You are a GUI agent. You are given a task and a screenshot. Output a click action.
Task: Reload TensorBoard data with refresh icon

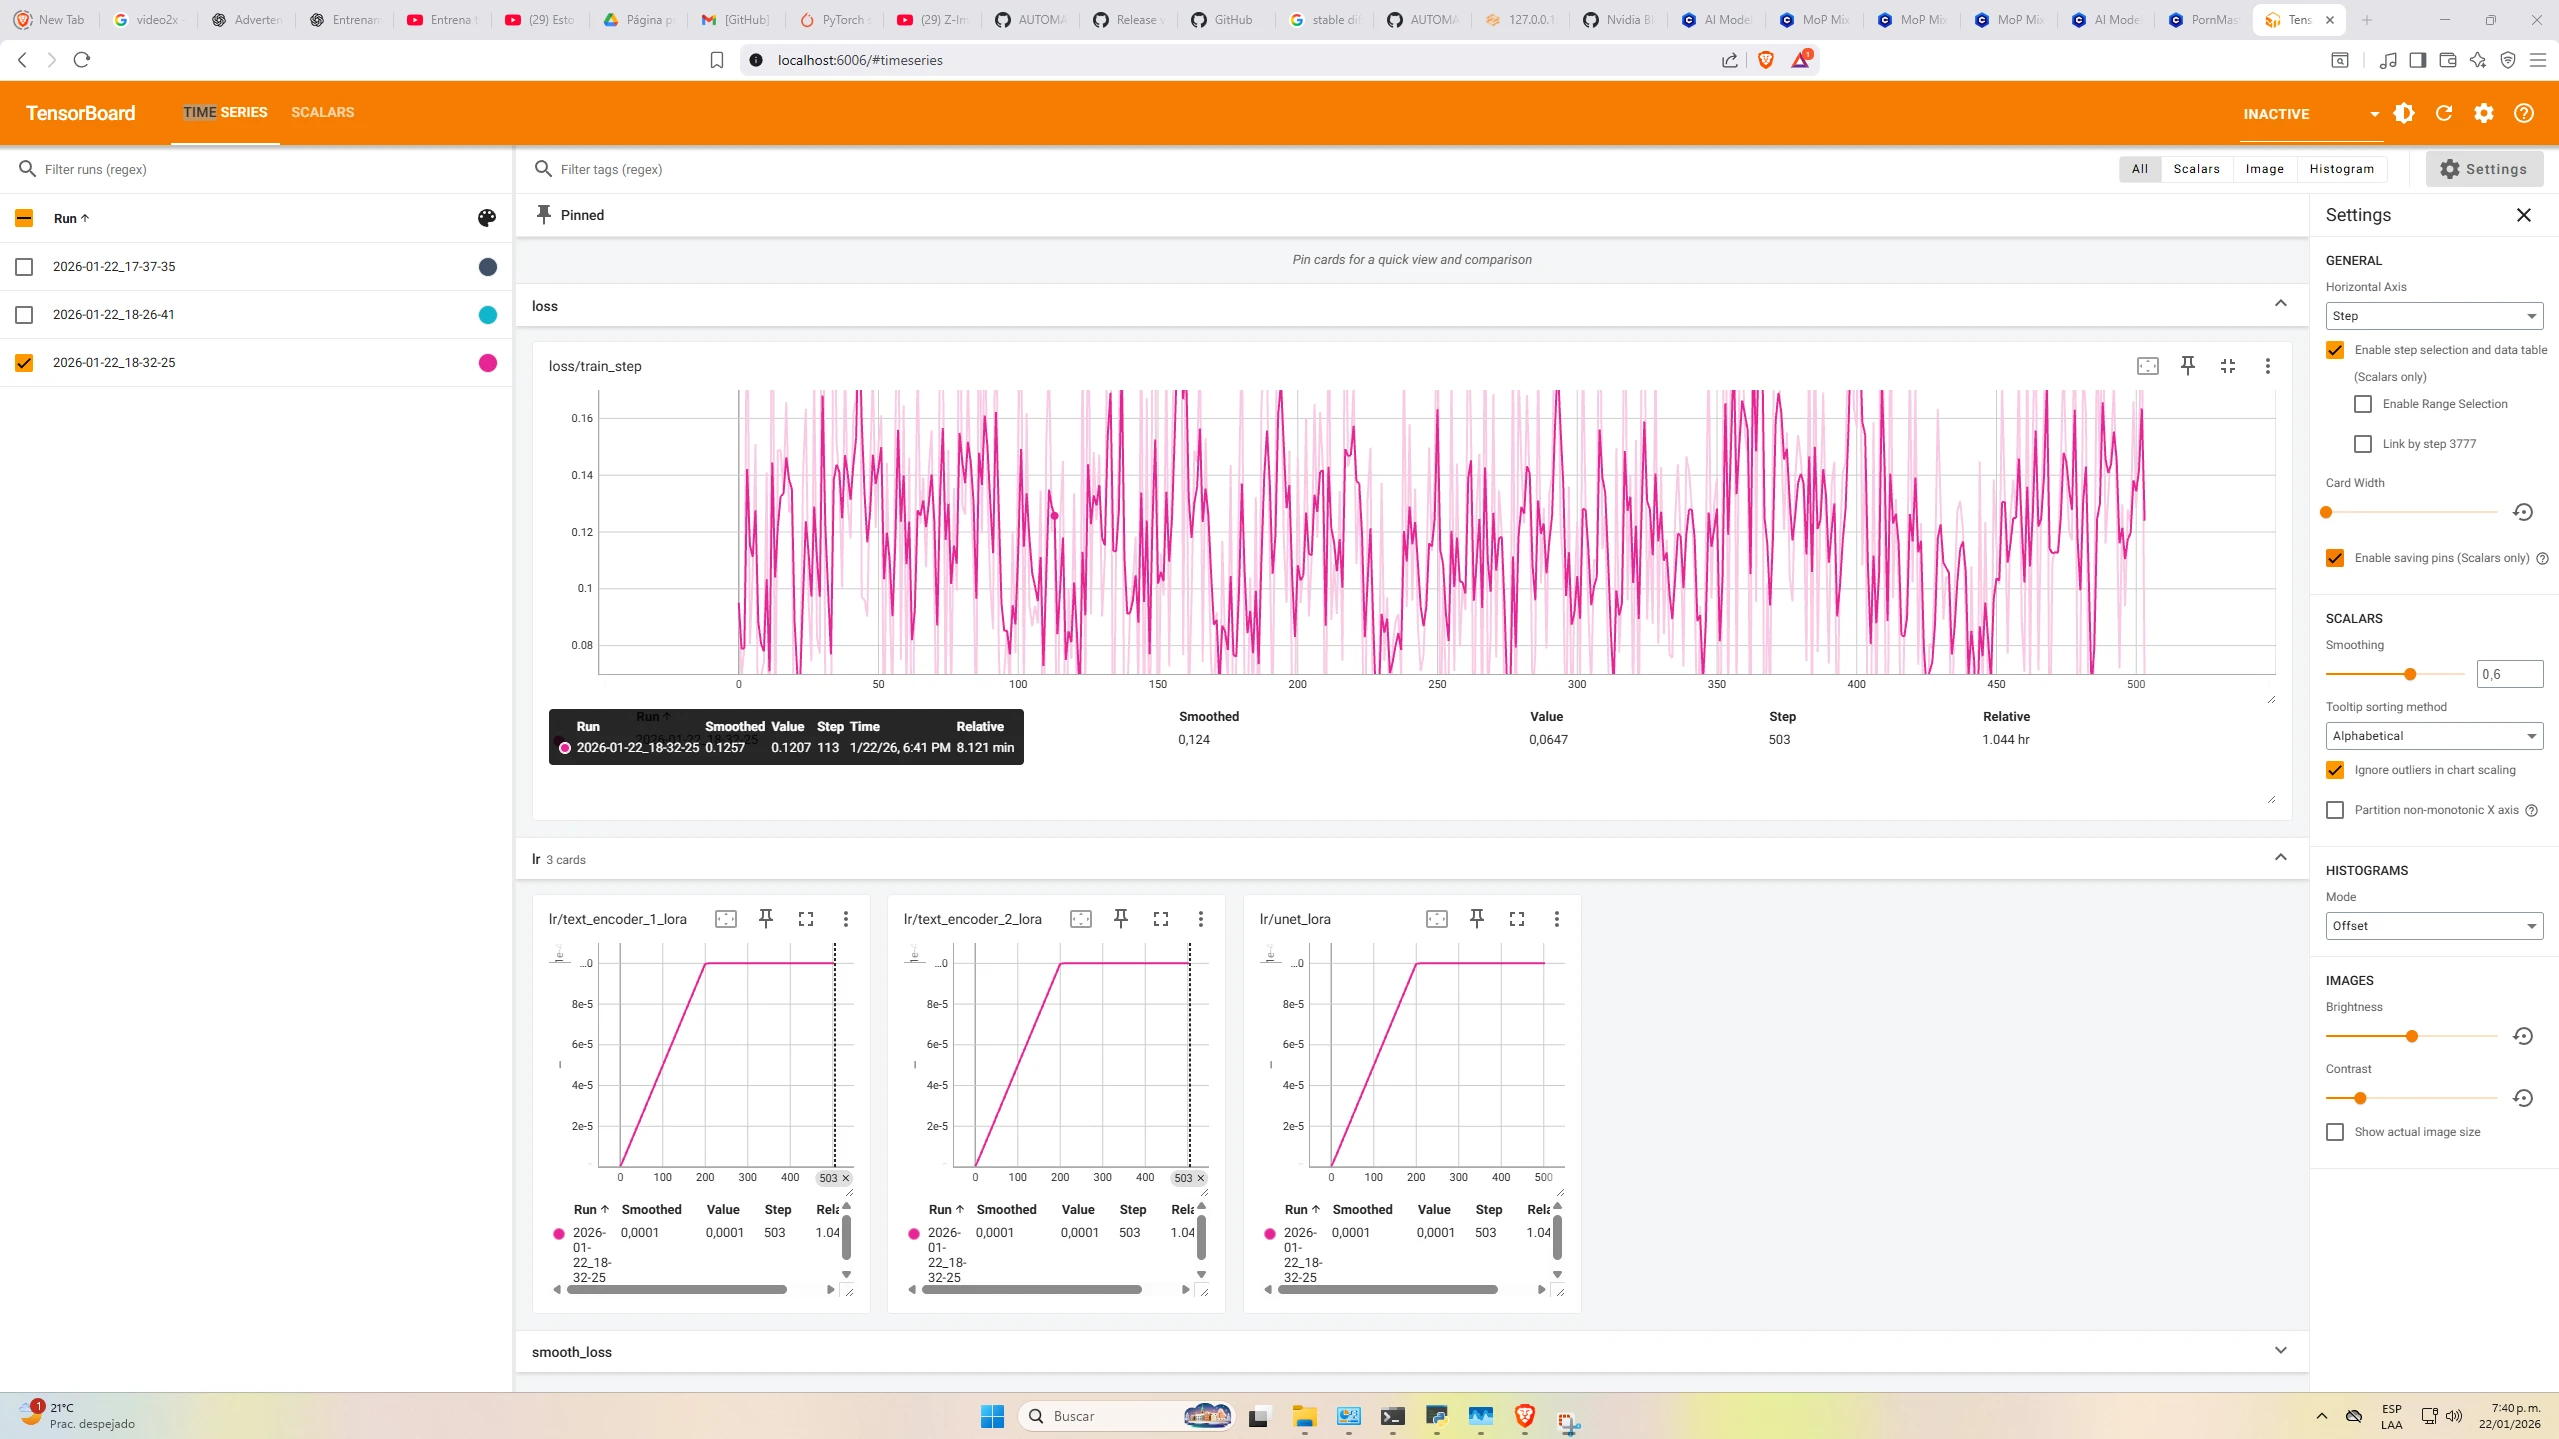[x=2444, y=113]
